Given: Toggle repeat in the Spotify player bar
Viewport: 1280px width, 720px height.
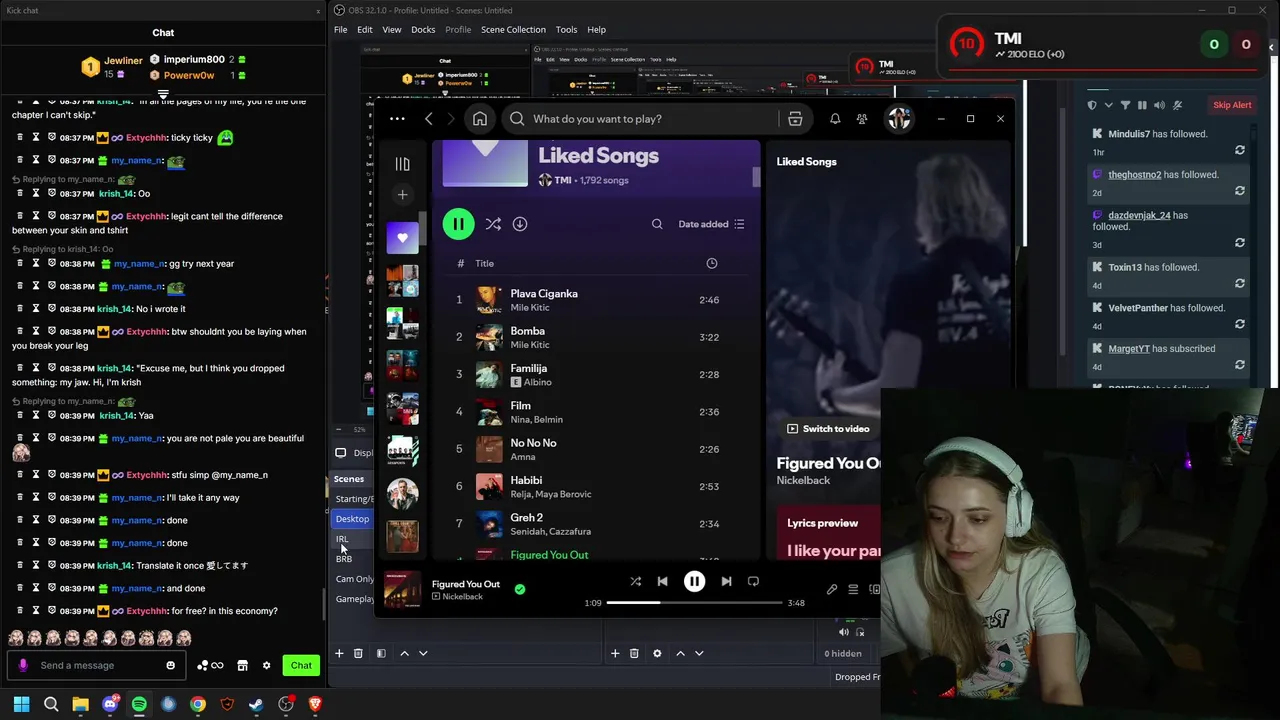Looking at the screenshot, I should (753, 581).
